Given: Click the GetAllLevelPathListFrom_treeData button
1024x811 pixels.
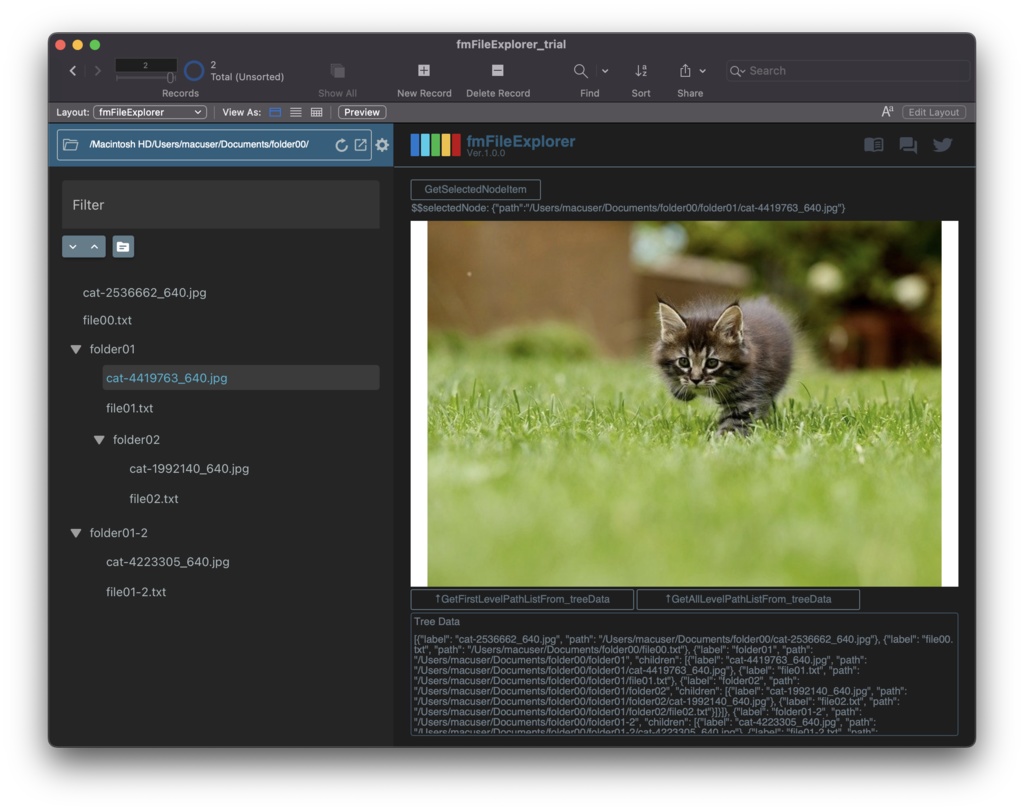Looking at the screenshot, I should click(749, 599).
